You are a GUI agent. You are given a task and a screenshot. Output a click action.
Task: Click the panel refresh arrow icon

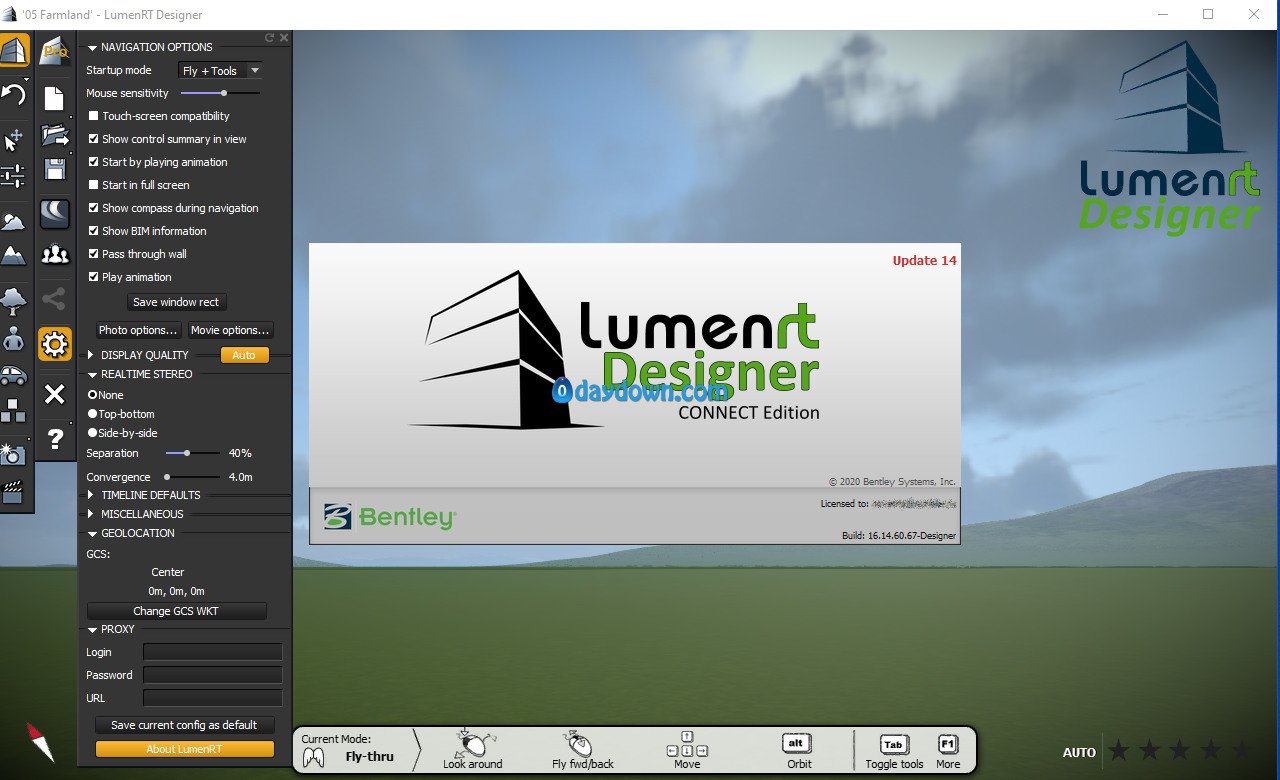pos(269,38)
